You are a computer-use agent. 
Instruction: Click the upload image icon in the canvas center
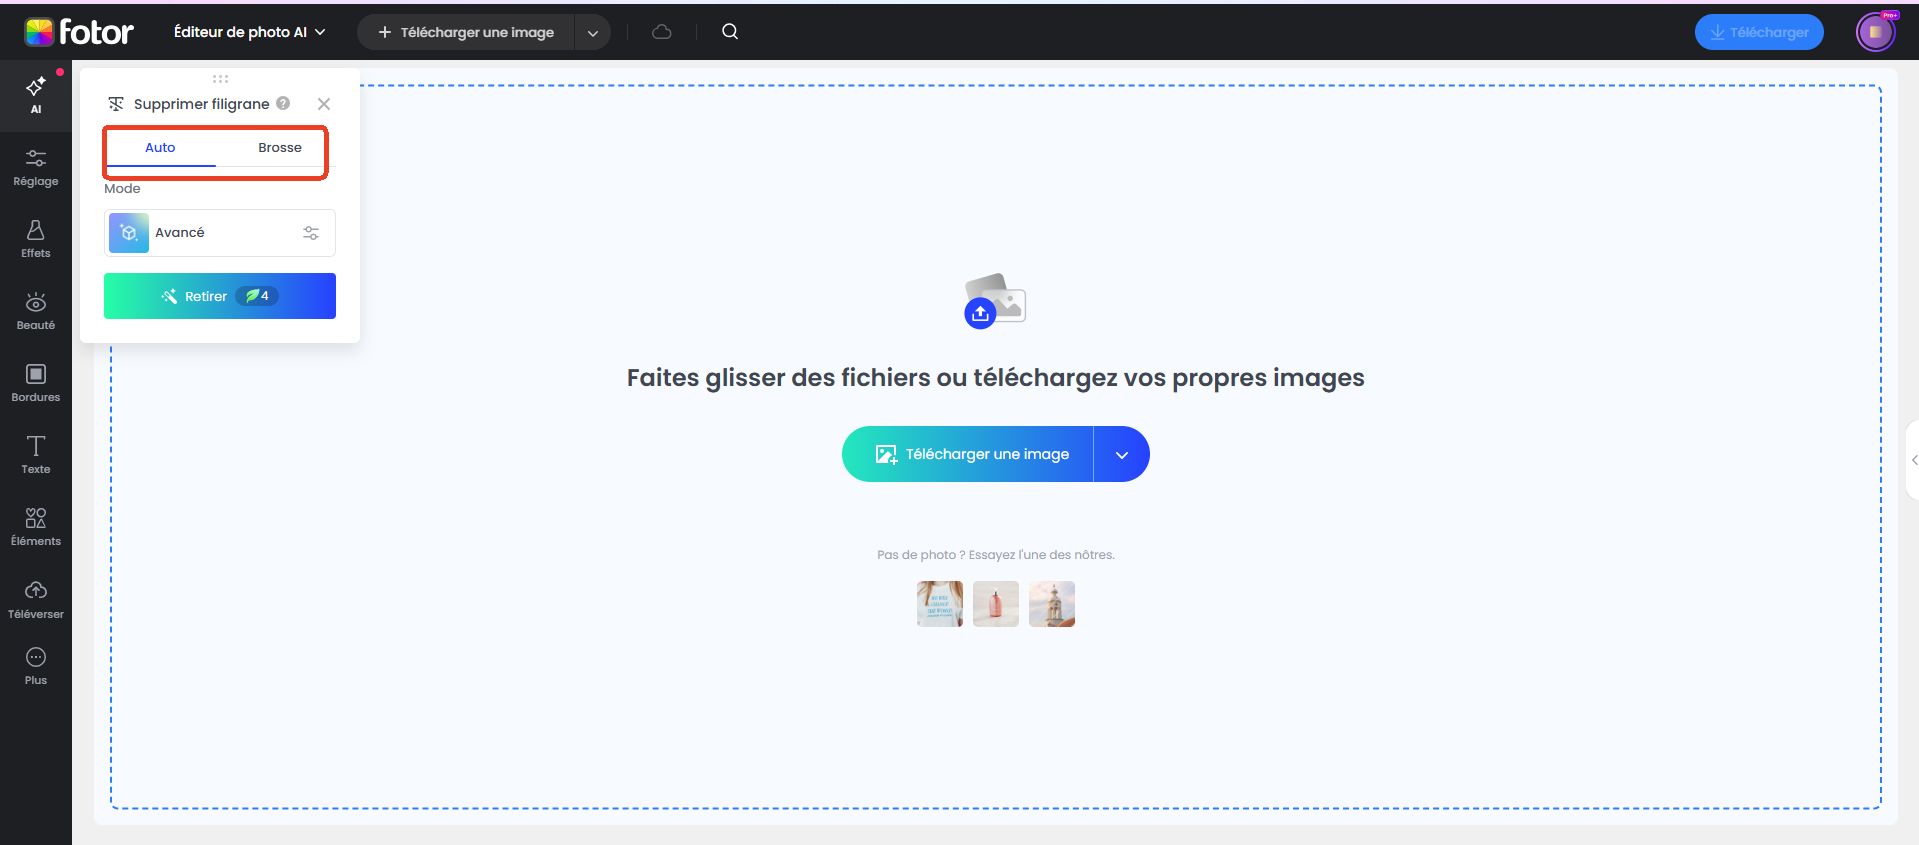pyautogui.click(x=995, y=300)
